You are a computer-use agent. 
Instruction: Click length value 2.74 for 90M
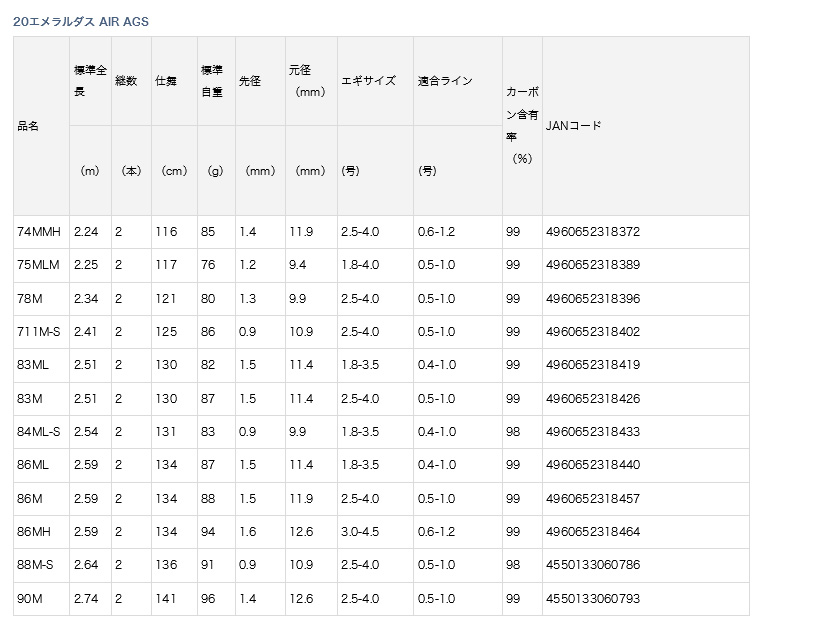tap(86, 599)
